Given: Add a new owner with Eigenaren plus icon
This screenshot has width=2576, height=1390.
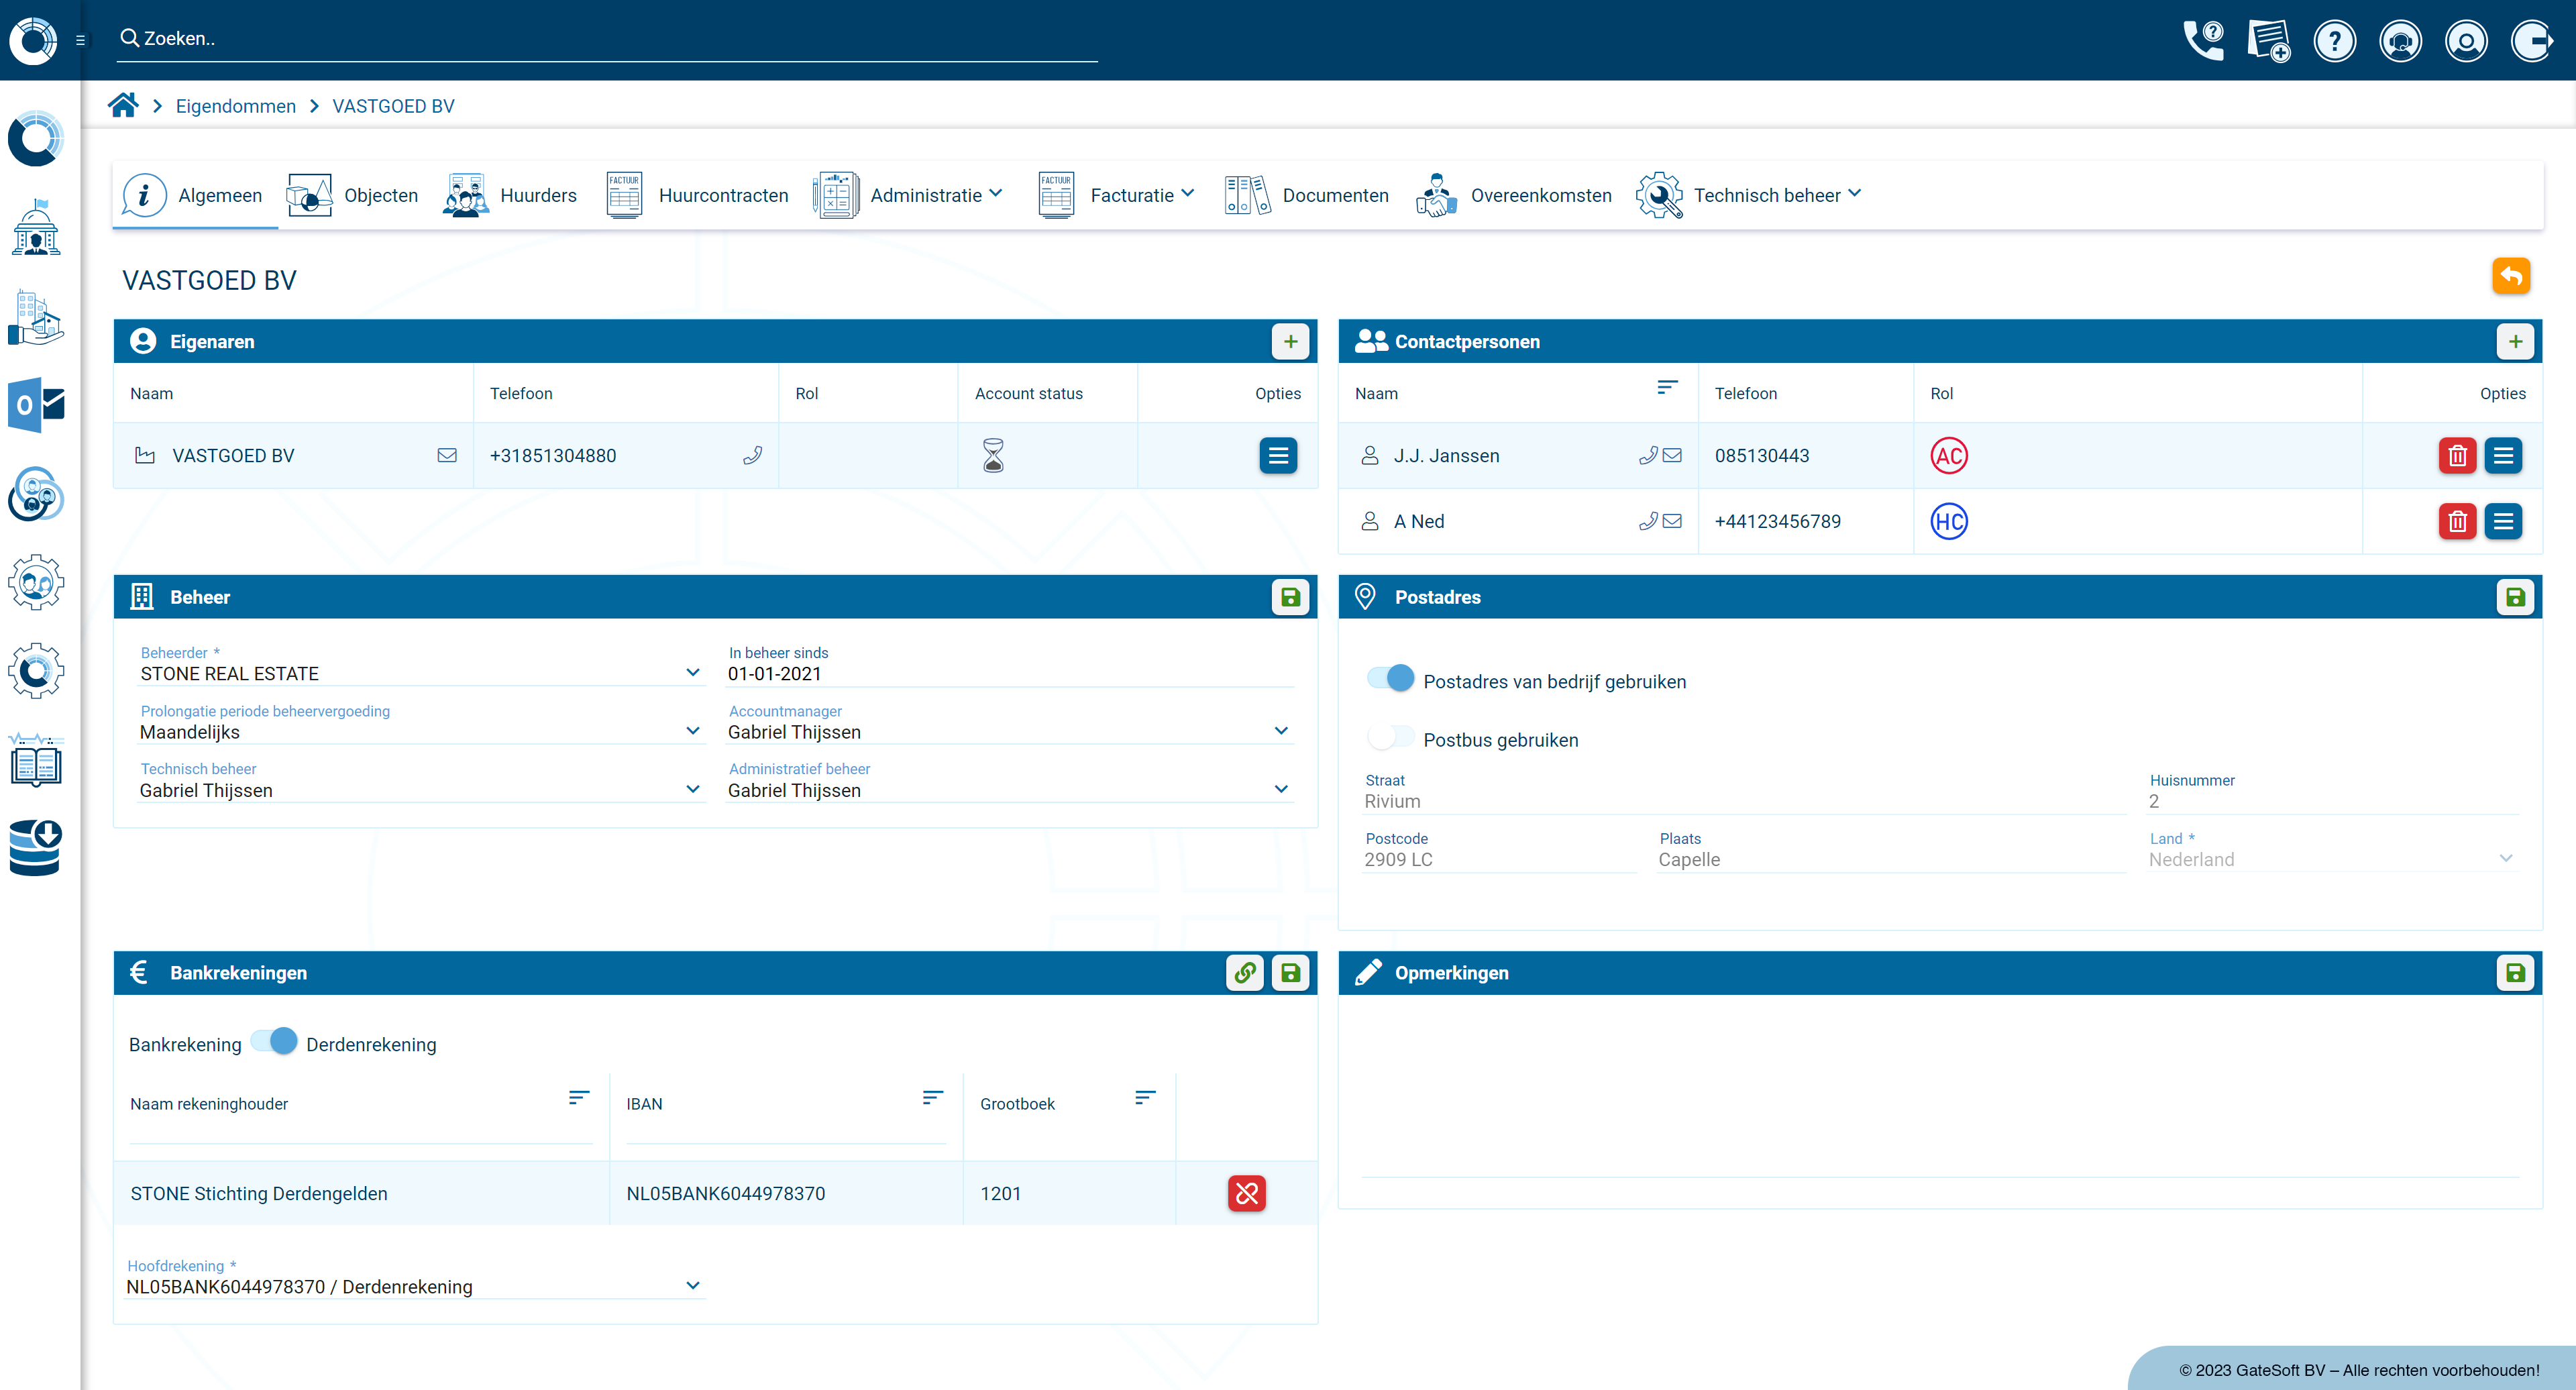Looking at the screenshot, I should click(x=1290, y=342).
